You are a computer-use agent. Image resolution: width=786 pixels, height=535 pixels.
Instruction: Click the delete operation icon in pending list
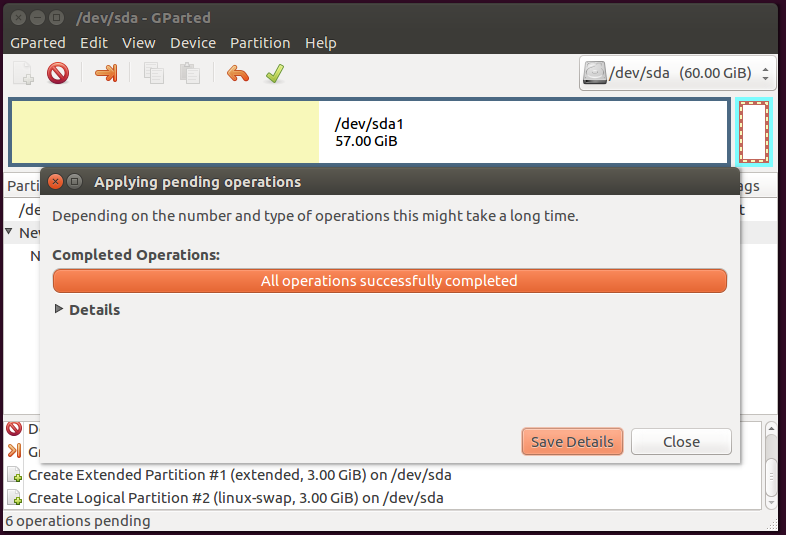pyautogui.click(x=14, y=429)
